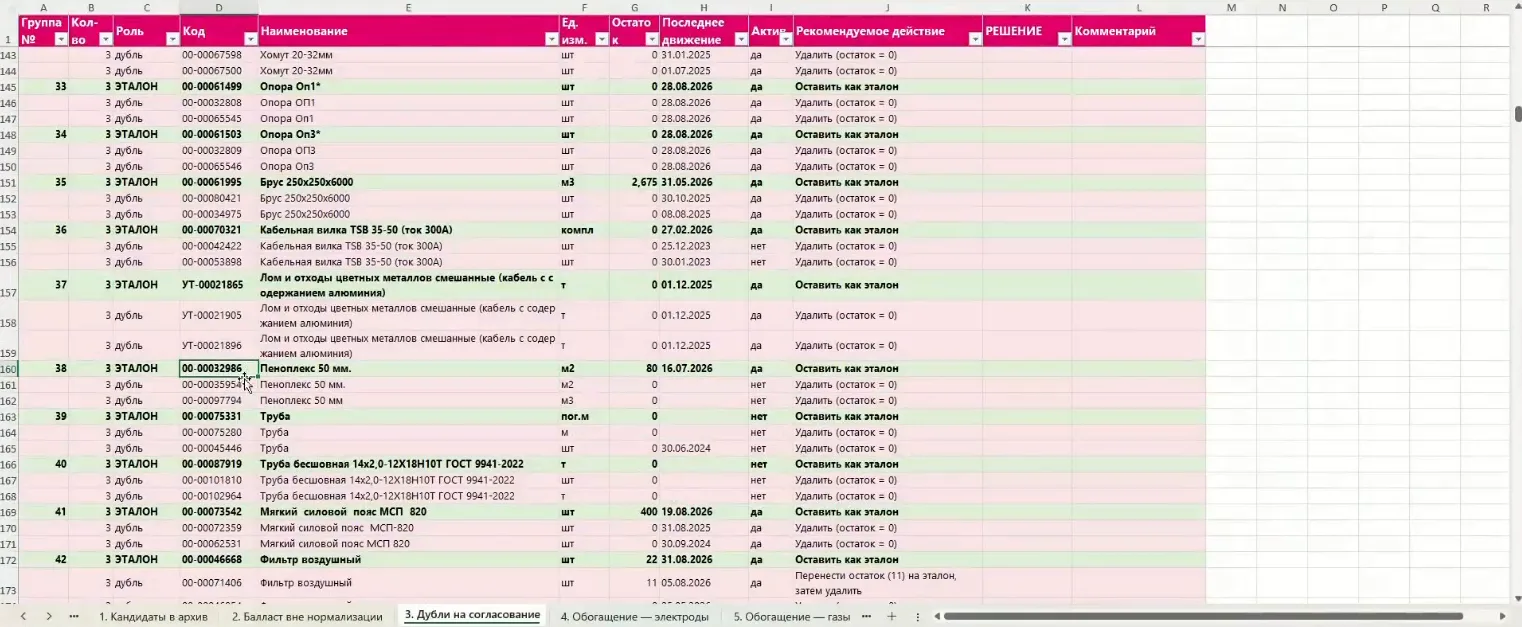
Task: Expand the Комментарий column filter
Action: (1198, 39)
